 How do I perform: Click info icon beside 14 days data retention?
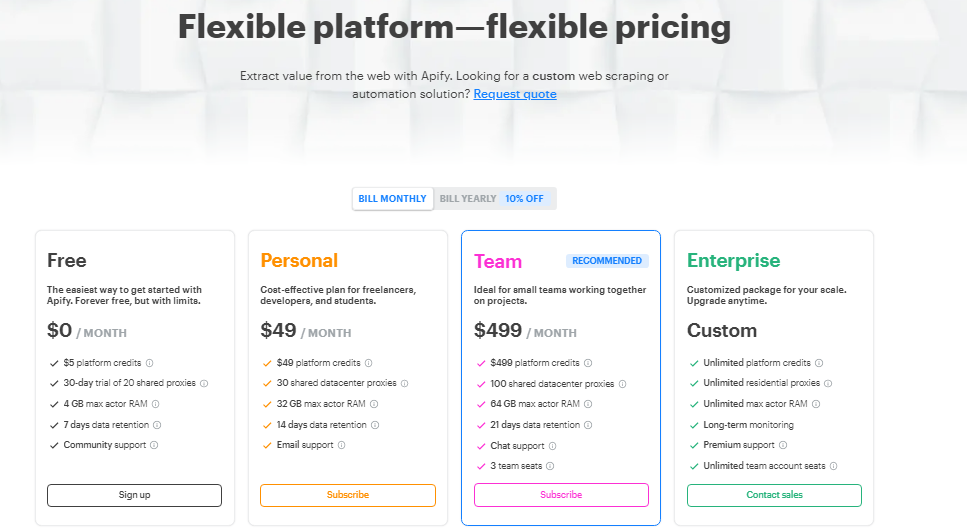(376, 425)
